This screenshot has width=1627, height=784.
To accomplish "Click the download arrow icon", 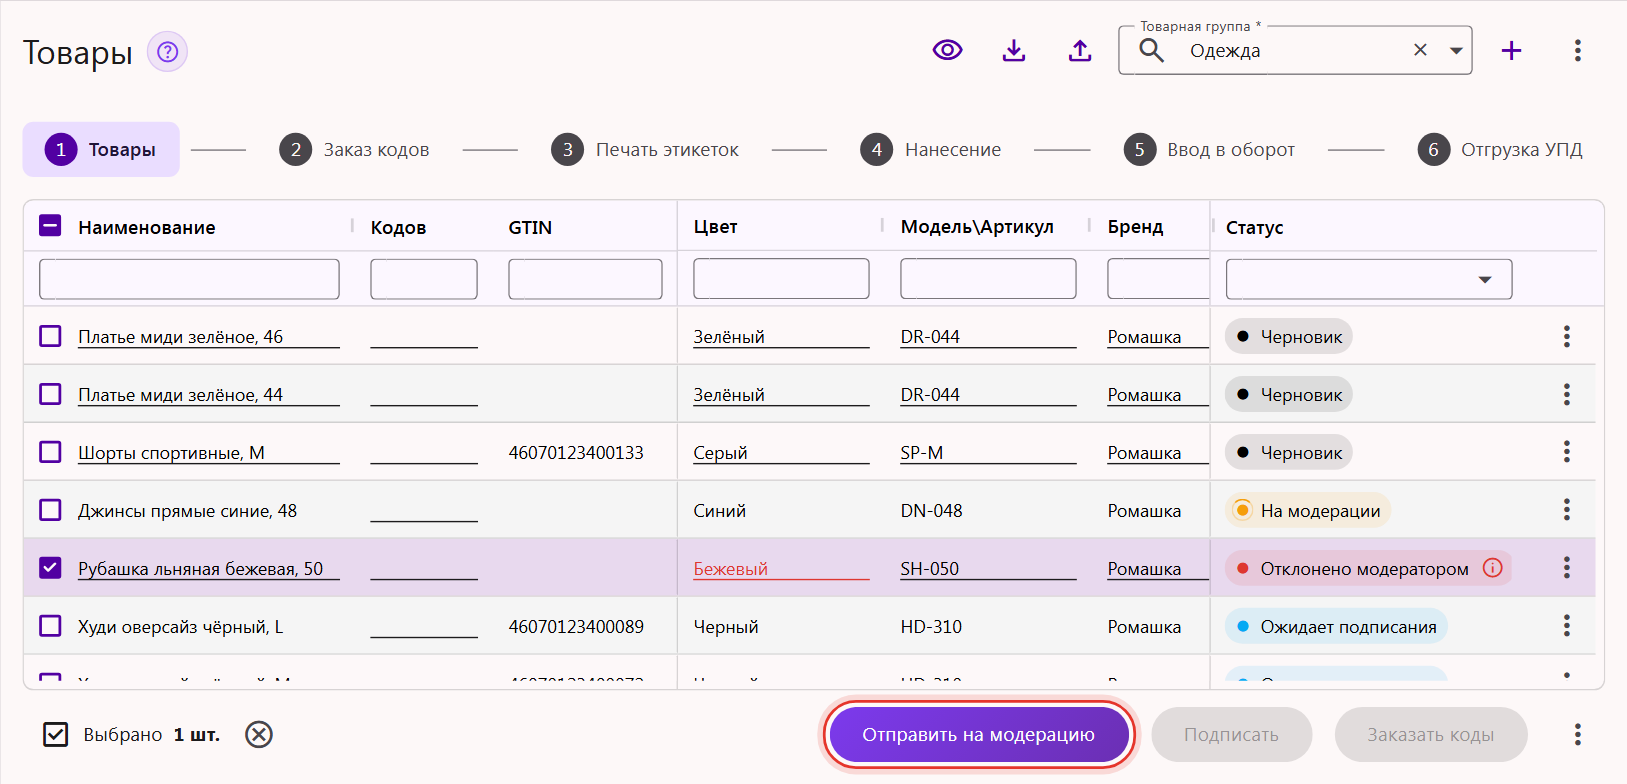I will 1014,50.
